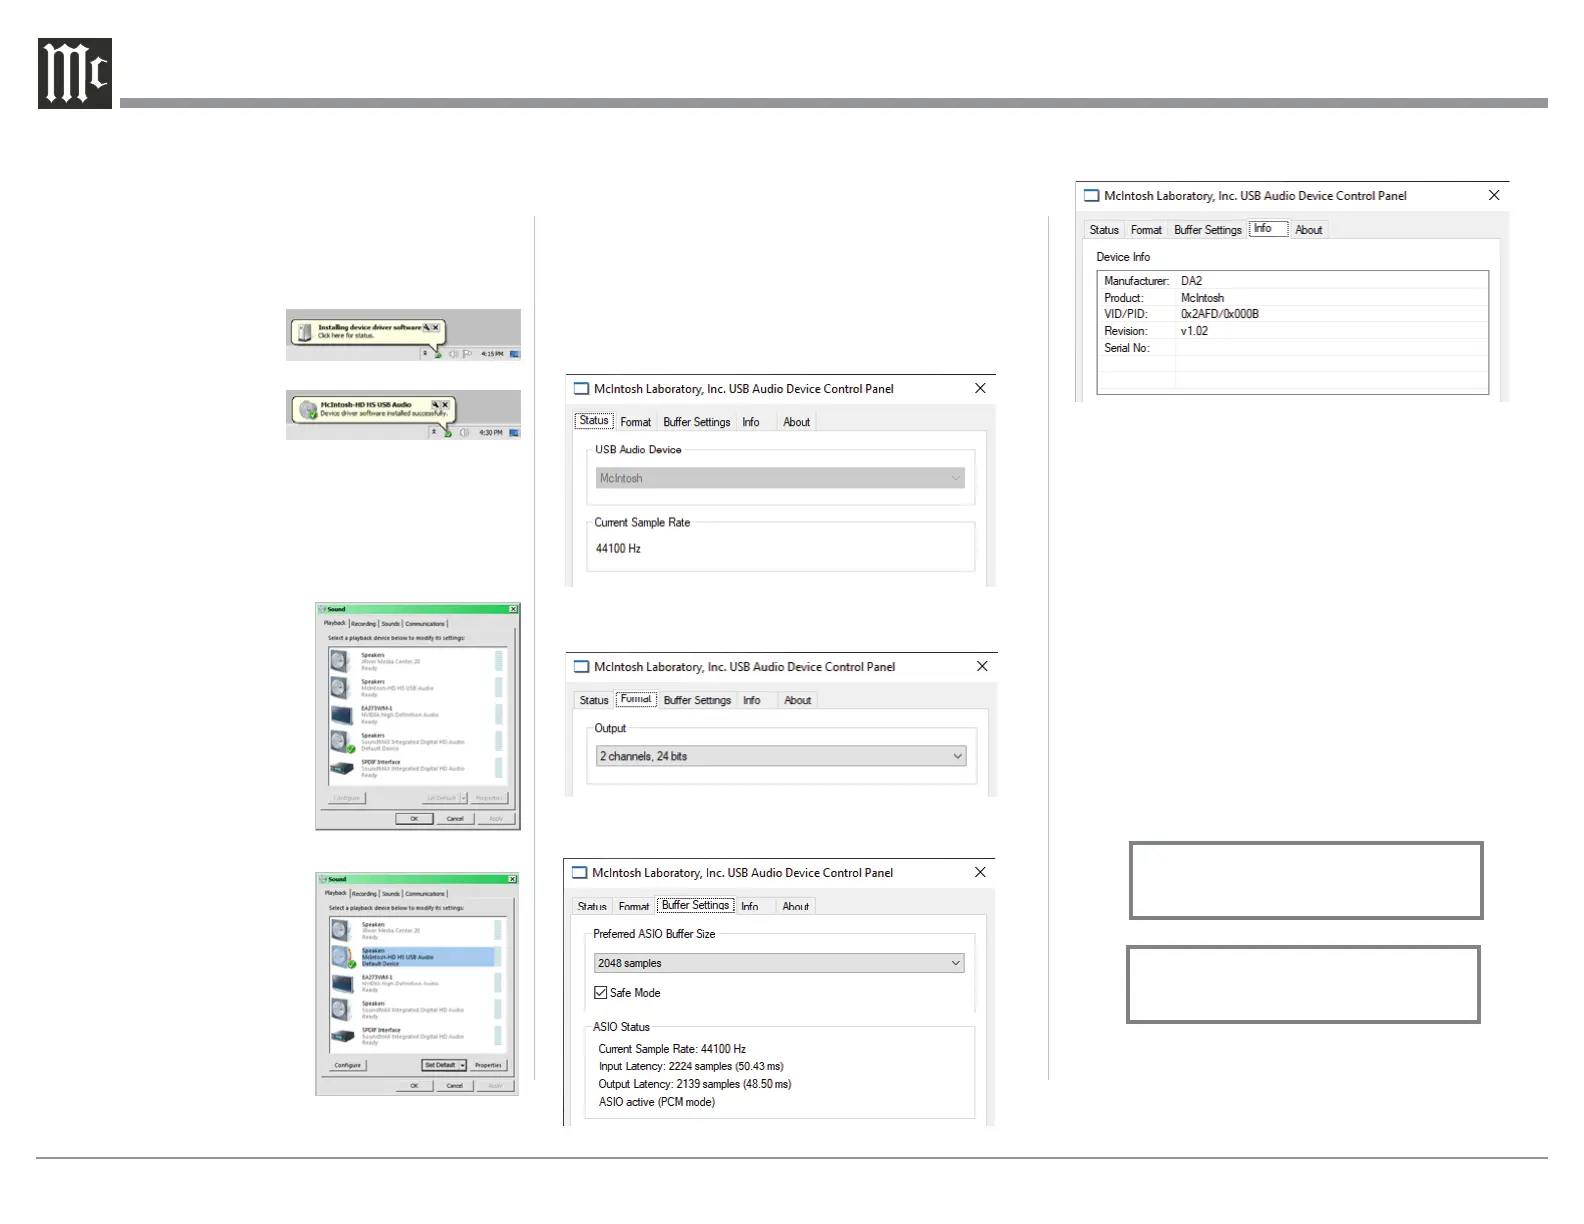Screen dimensions: 1584x1224
Task: Click show desktop button right of 4:30 PM
Action: 515,433
